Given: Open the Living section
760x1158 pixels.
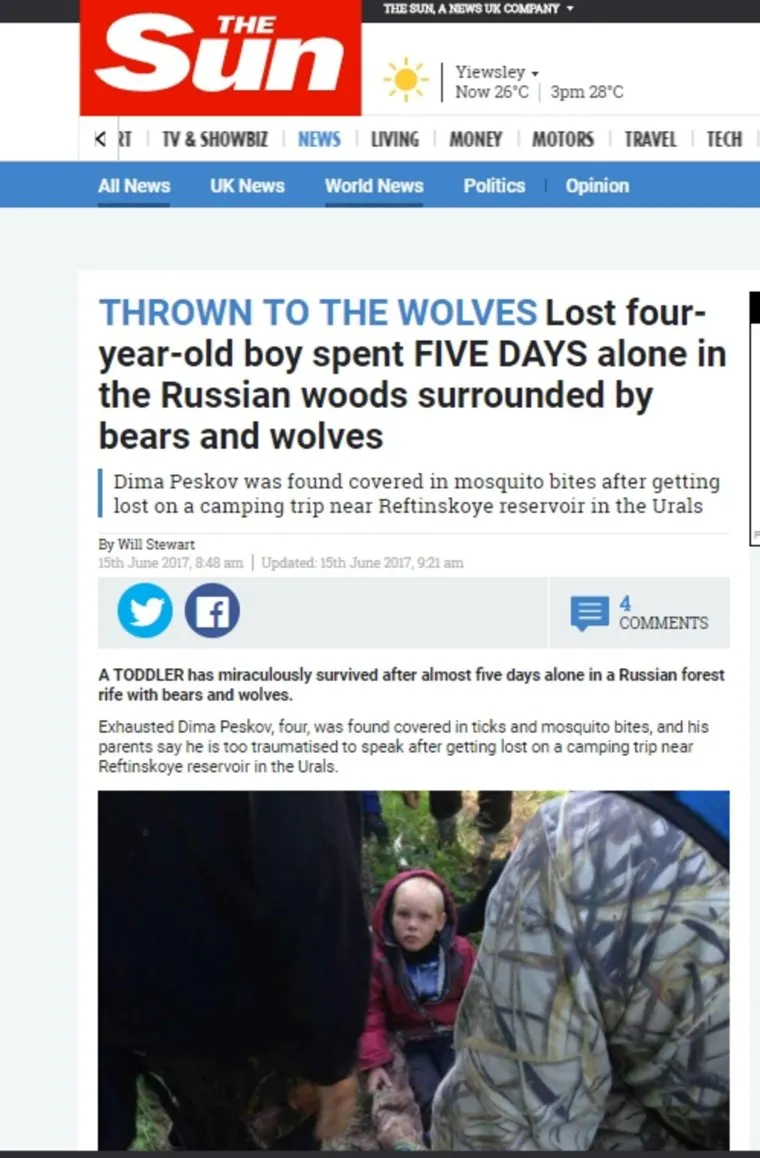Looking at the screenshot, I should (x=394, y=139).
